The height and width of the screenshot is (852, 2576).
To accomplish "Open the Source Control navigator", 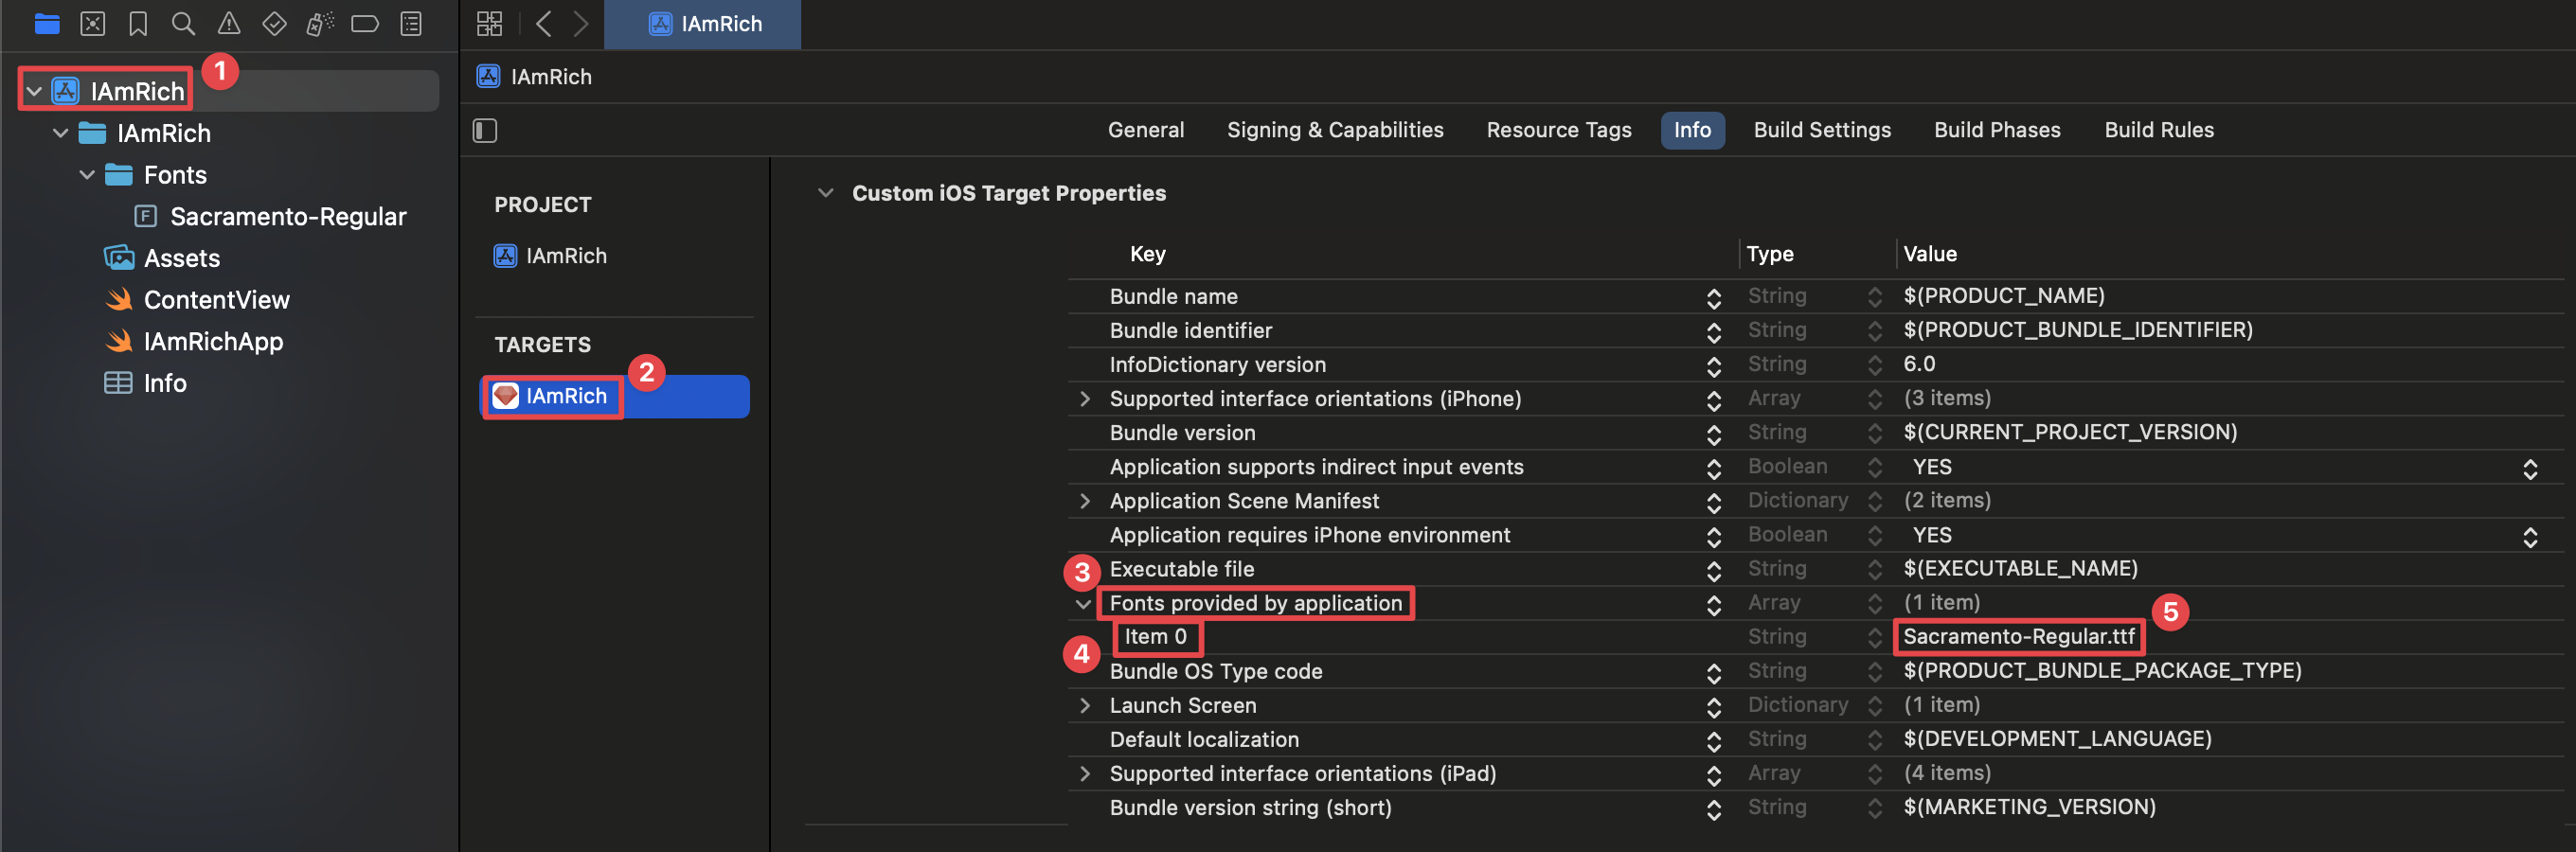I will pos(93,24).
